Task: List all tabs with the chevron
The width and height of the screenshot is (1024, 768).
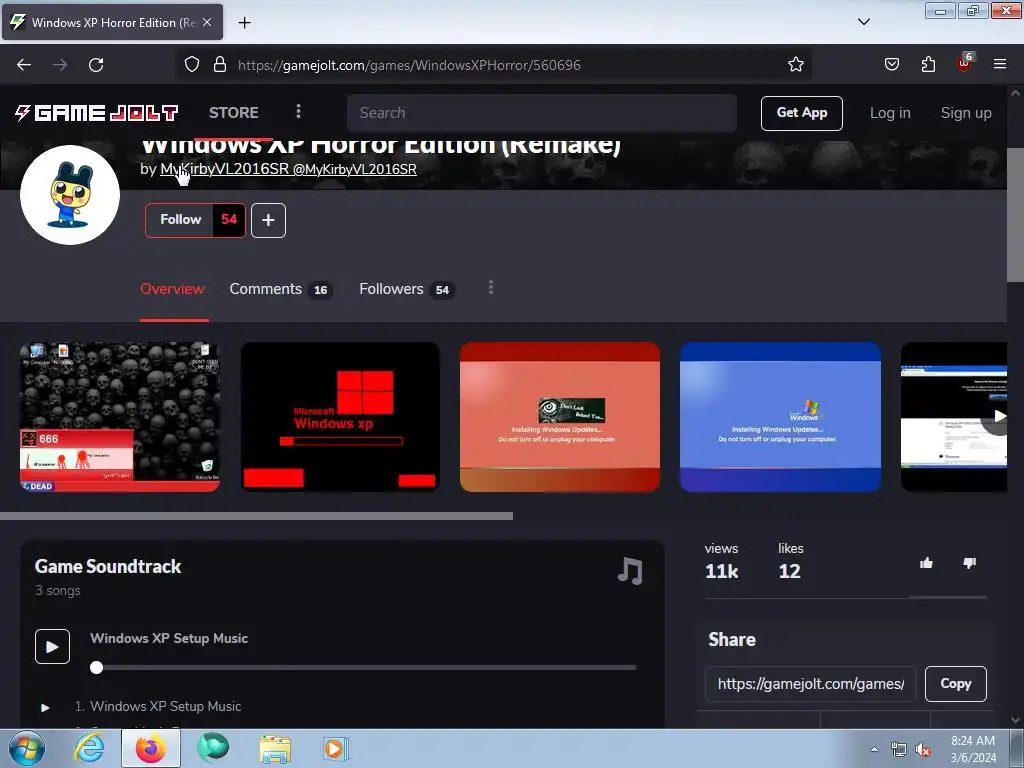Action: click(863, 22)
